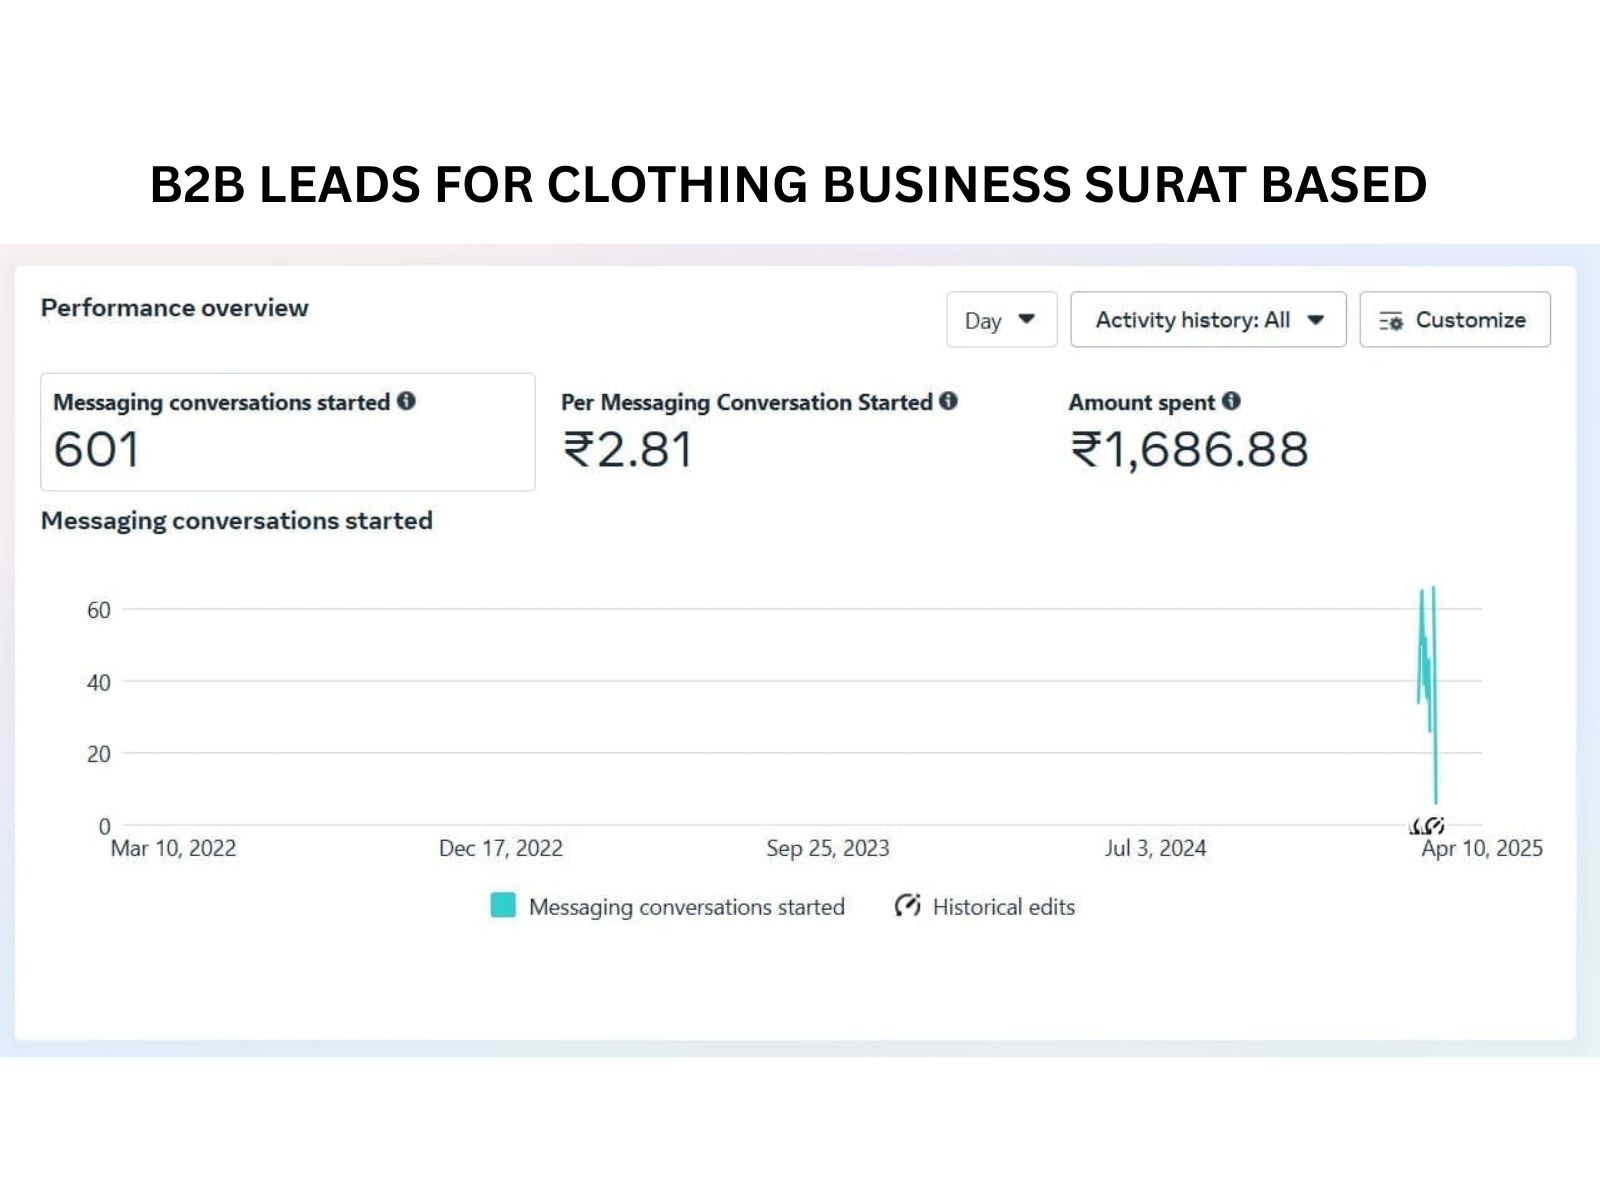Select the Amount spent metric

pyautogui.click(x=1188, y=432)
